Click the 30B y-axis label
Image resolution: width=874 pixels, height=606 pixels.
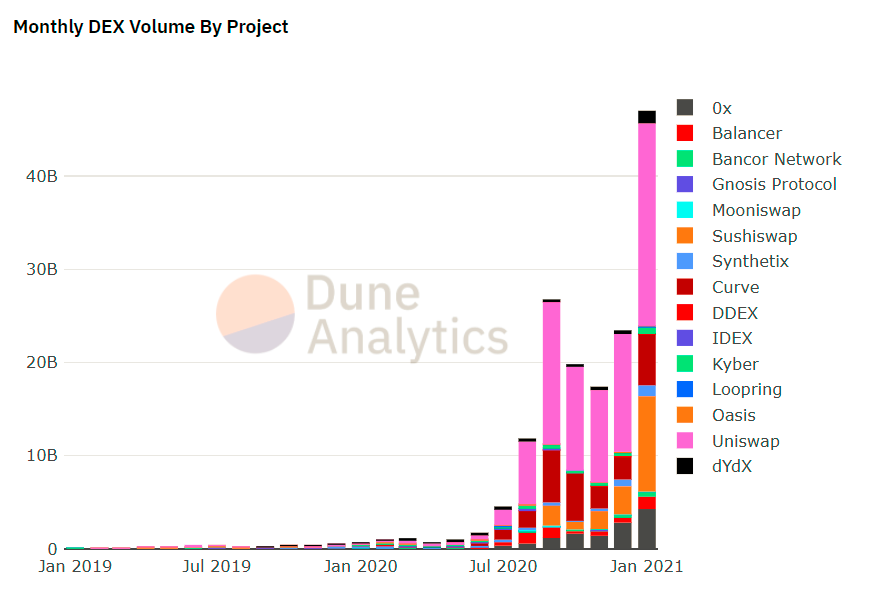click(42, 269)
